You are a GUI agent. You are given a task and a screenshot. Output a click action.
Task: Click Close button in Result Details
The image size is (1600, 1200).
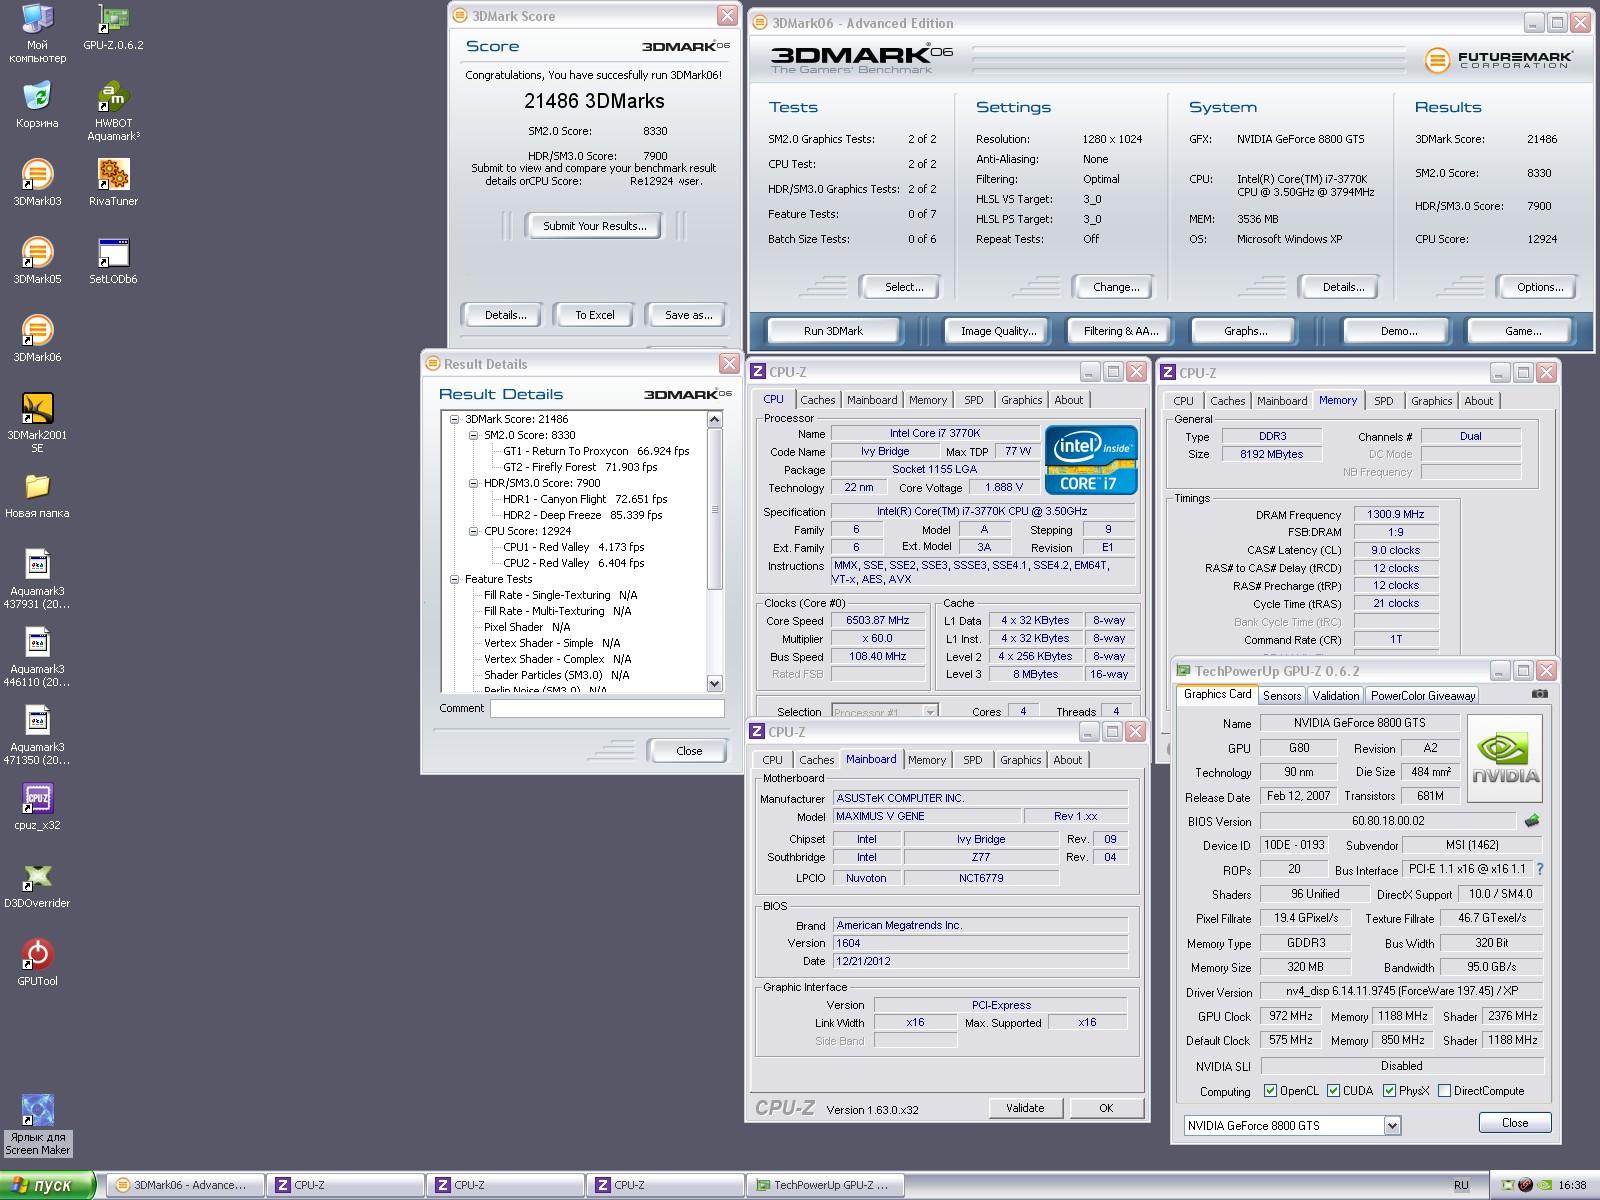688,751
